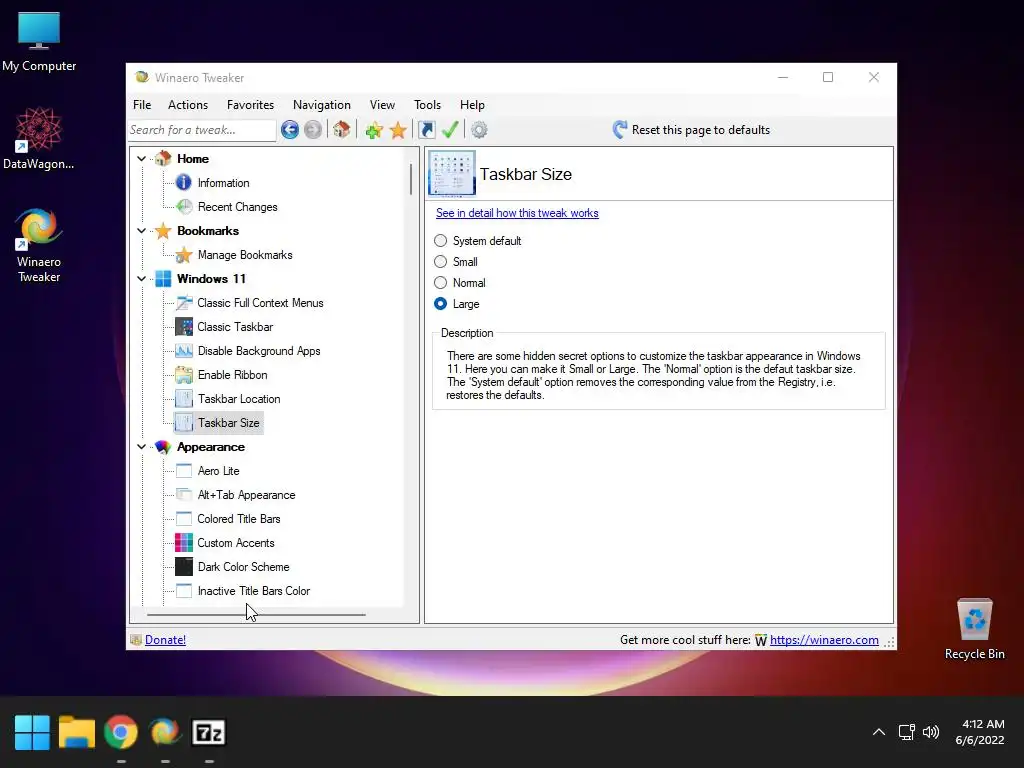This screenshot has height=768, width=1024.
Task: Click the tree panel vertical scrollbar thumb
Action: coord(411,179)
